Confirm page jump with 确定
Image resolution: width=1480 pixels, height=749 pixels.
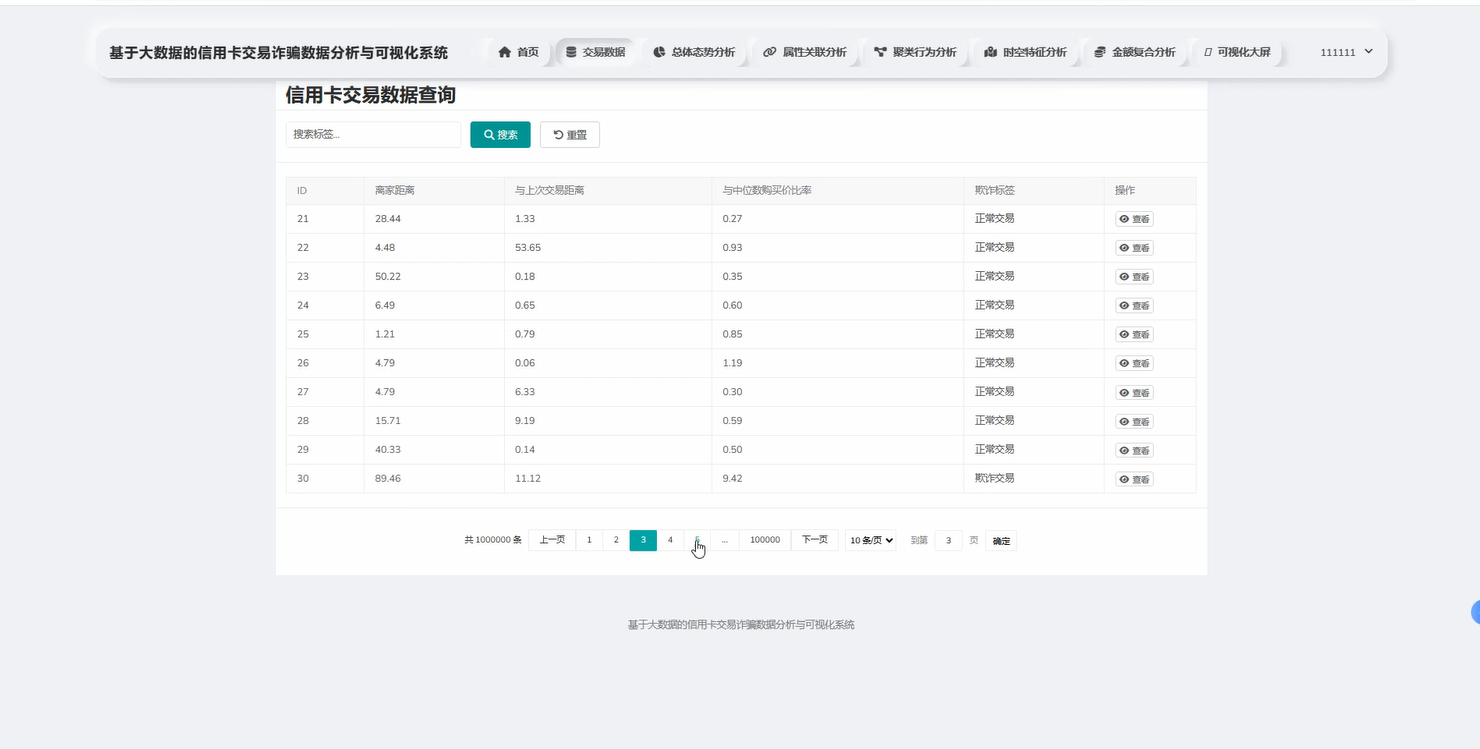tap(1001, 541)
